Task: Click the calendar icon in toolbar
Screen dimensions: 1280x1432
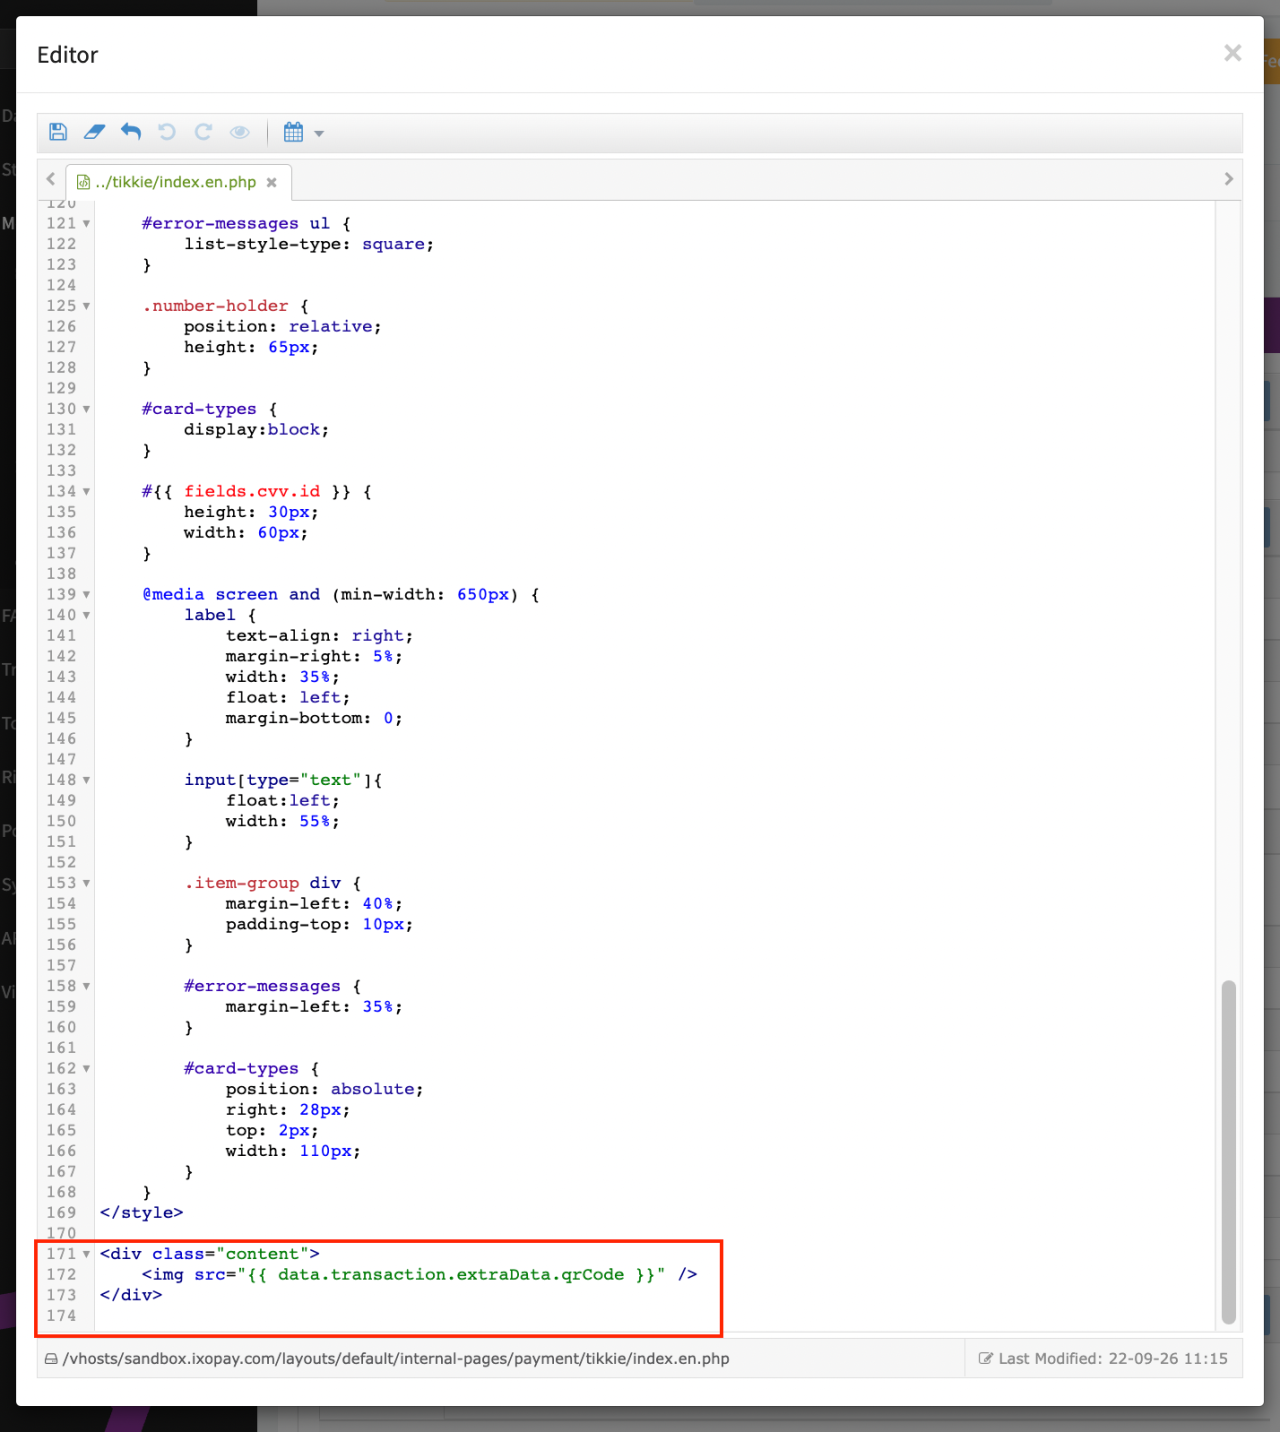Action: tap(293, 132)
